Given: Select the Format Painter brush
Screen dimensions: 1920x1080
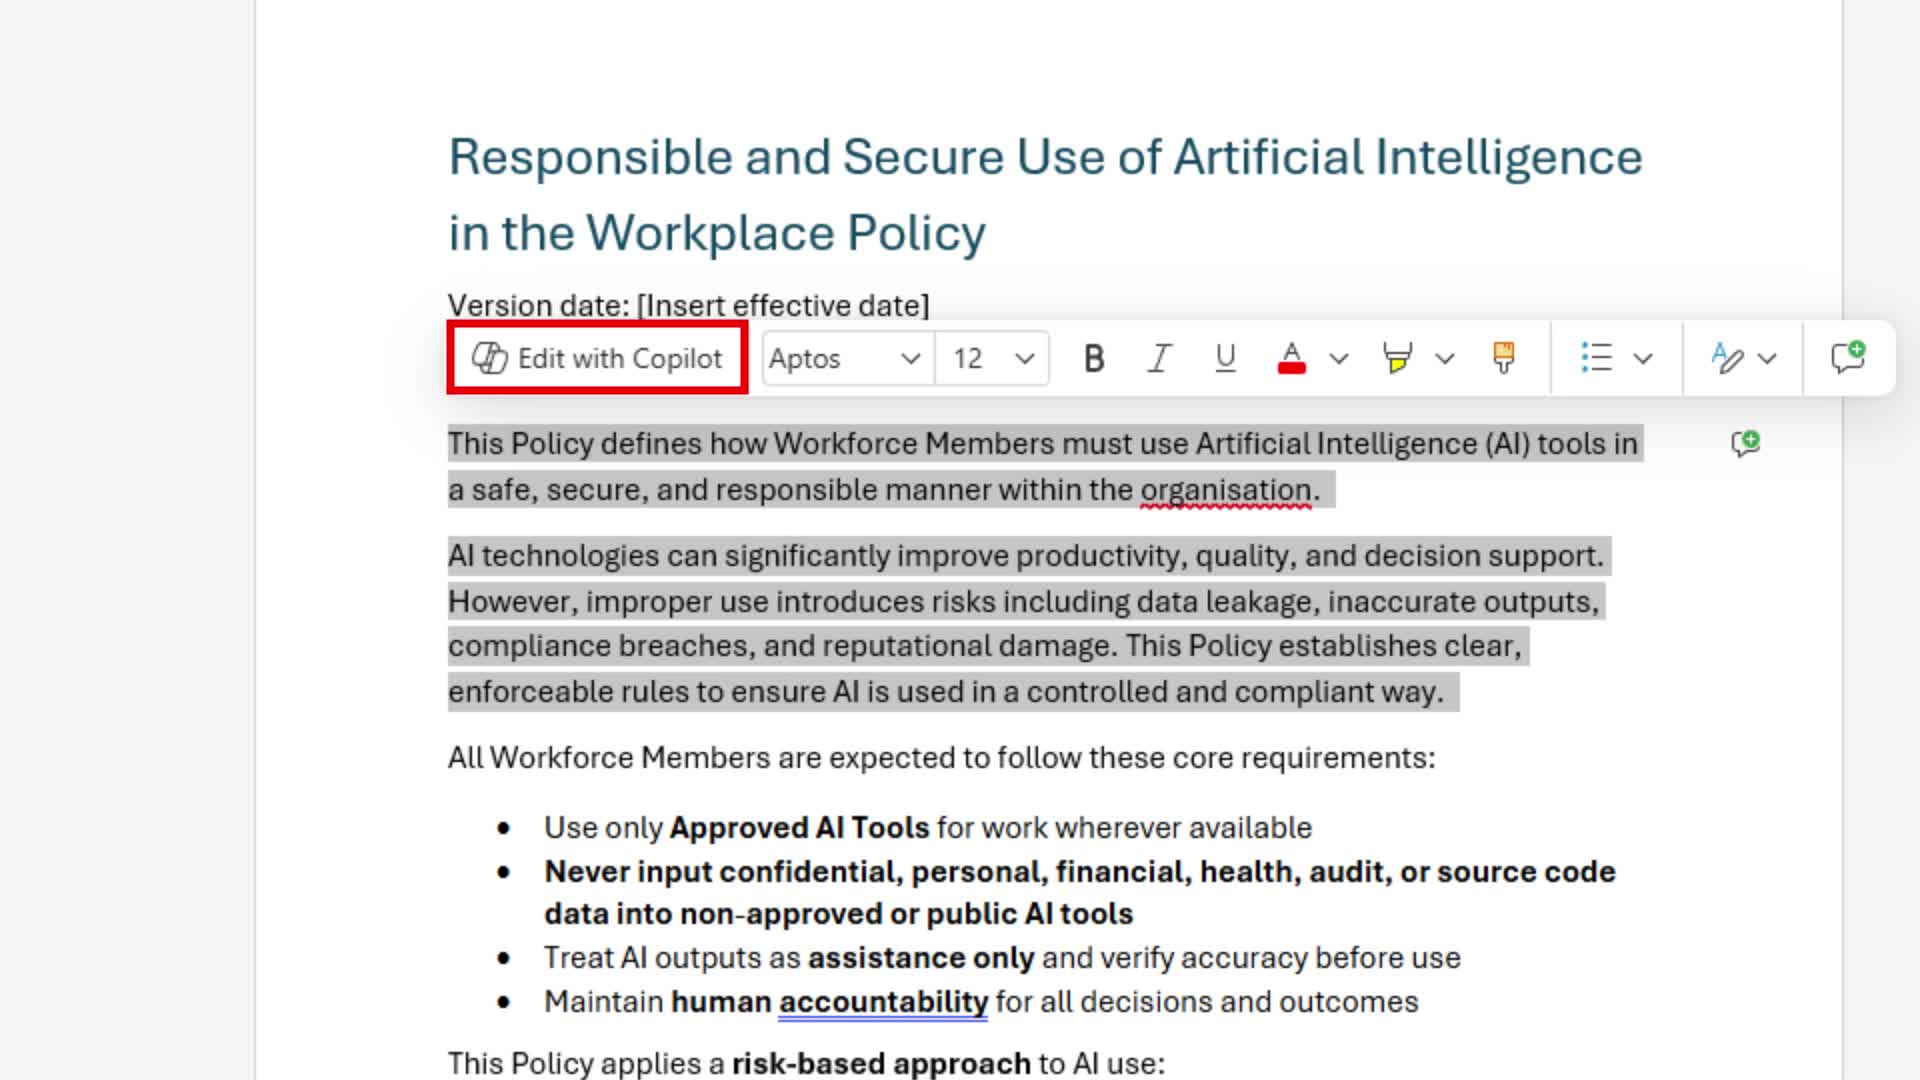Looking at the screenshot, I should [x=1503, y=358].
